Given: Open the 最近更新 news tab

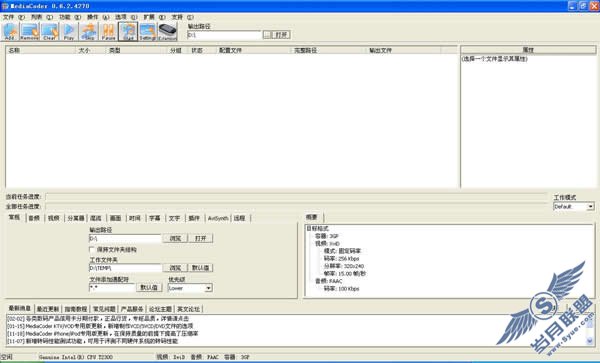Looking at the screenshot, I should (48, 309).
